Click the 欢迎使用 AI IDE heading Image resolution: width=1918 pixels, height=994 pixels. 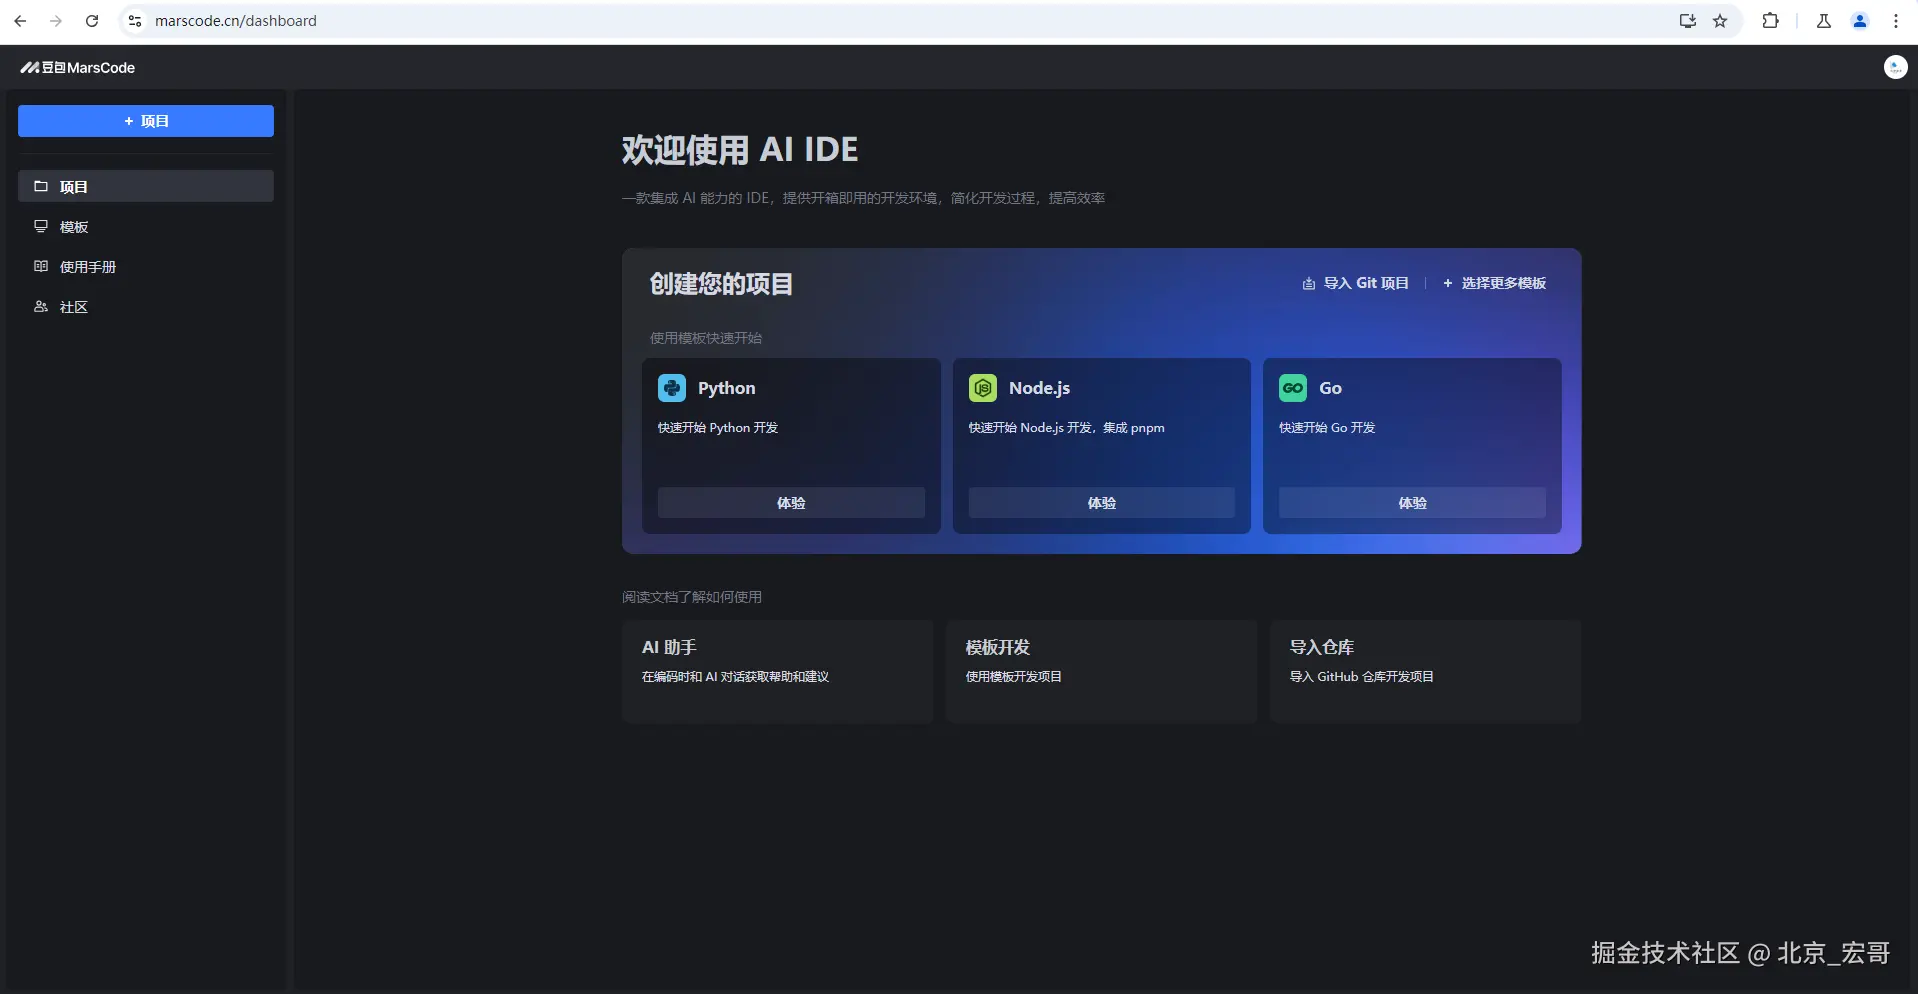tap(740, 150)
